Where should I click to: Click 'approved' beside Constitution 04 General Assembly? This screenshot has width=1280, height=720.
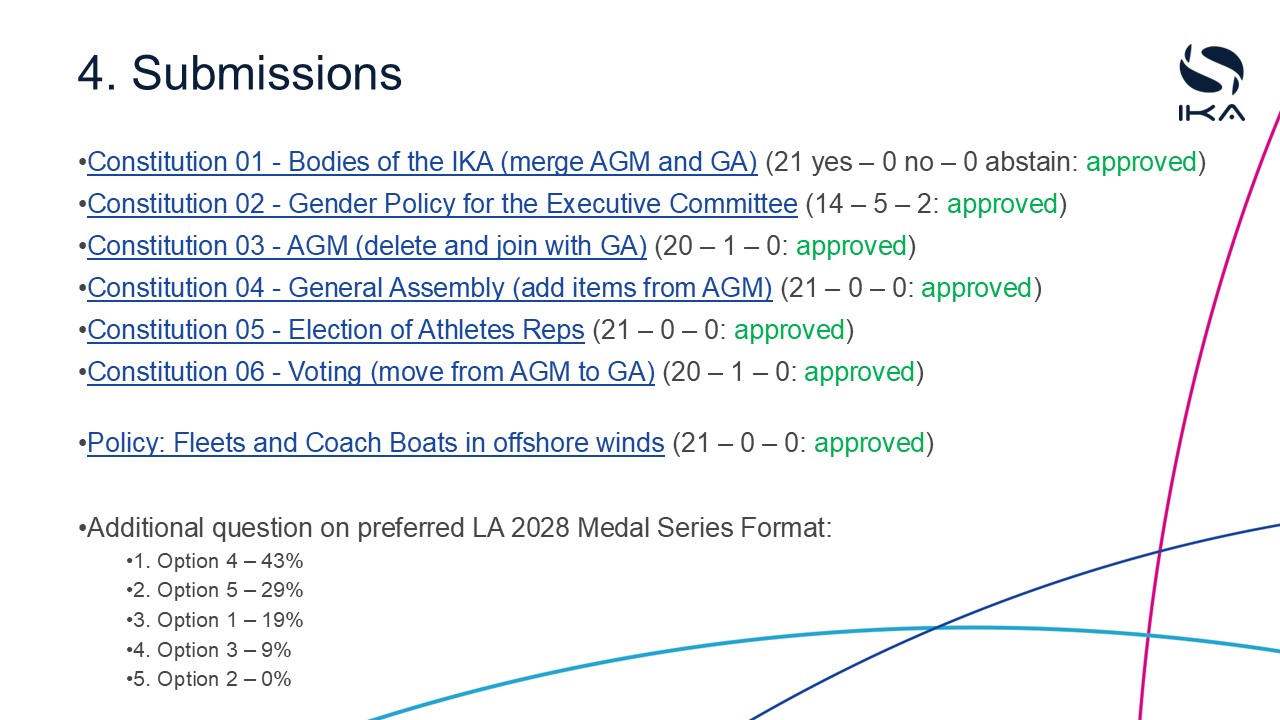tap(976, 288)
